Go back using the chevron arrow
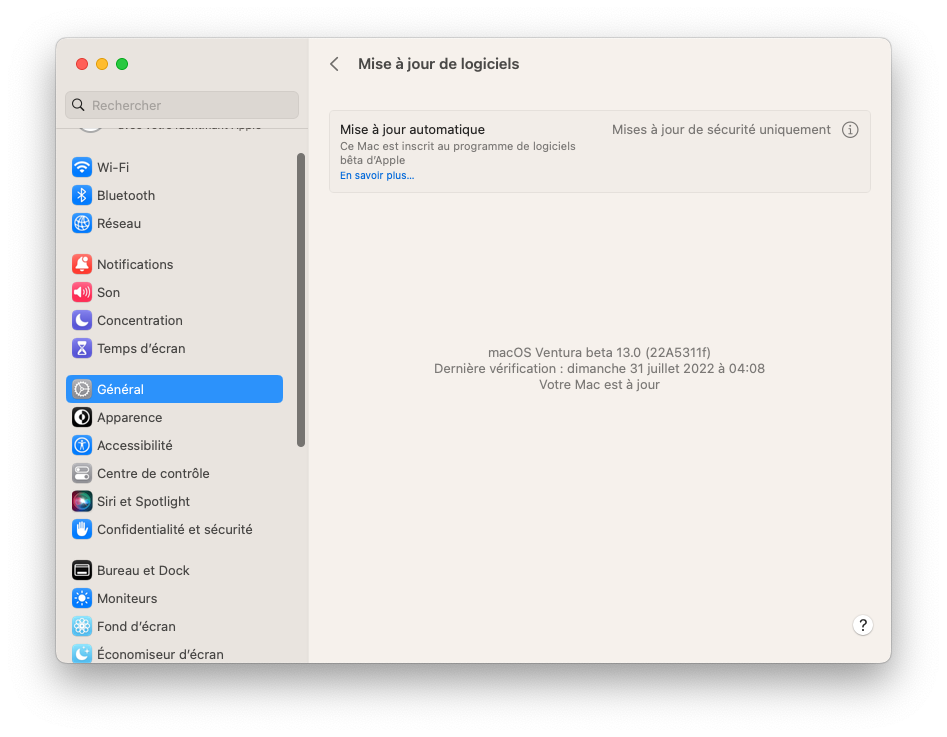 pyautogui.click(x=335, y=64)
